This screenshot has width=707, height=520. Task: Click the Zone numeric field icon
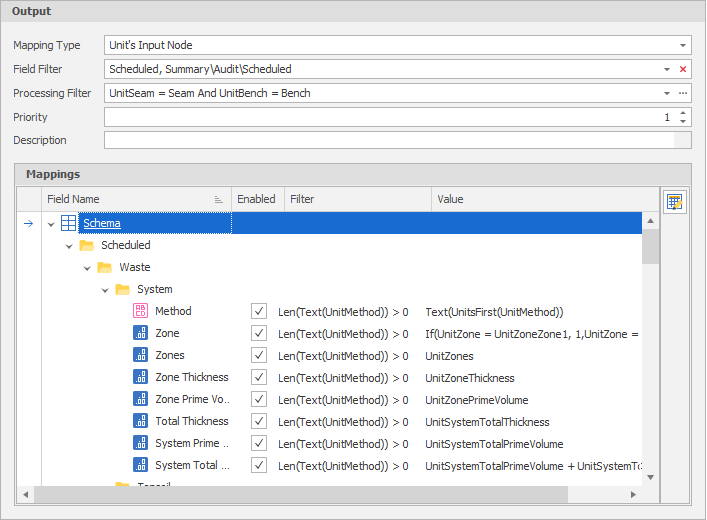tap(140, 333)
